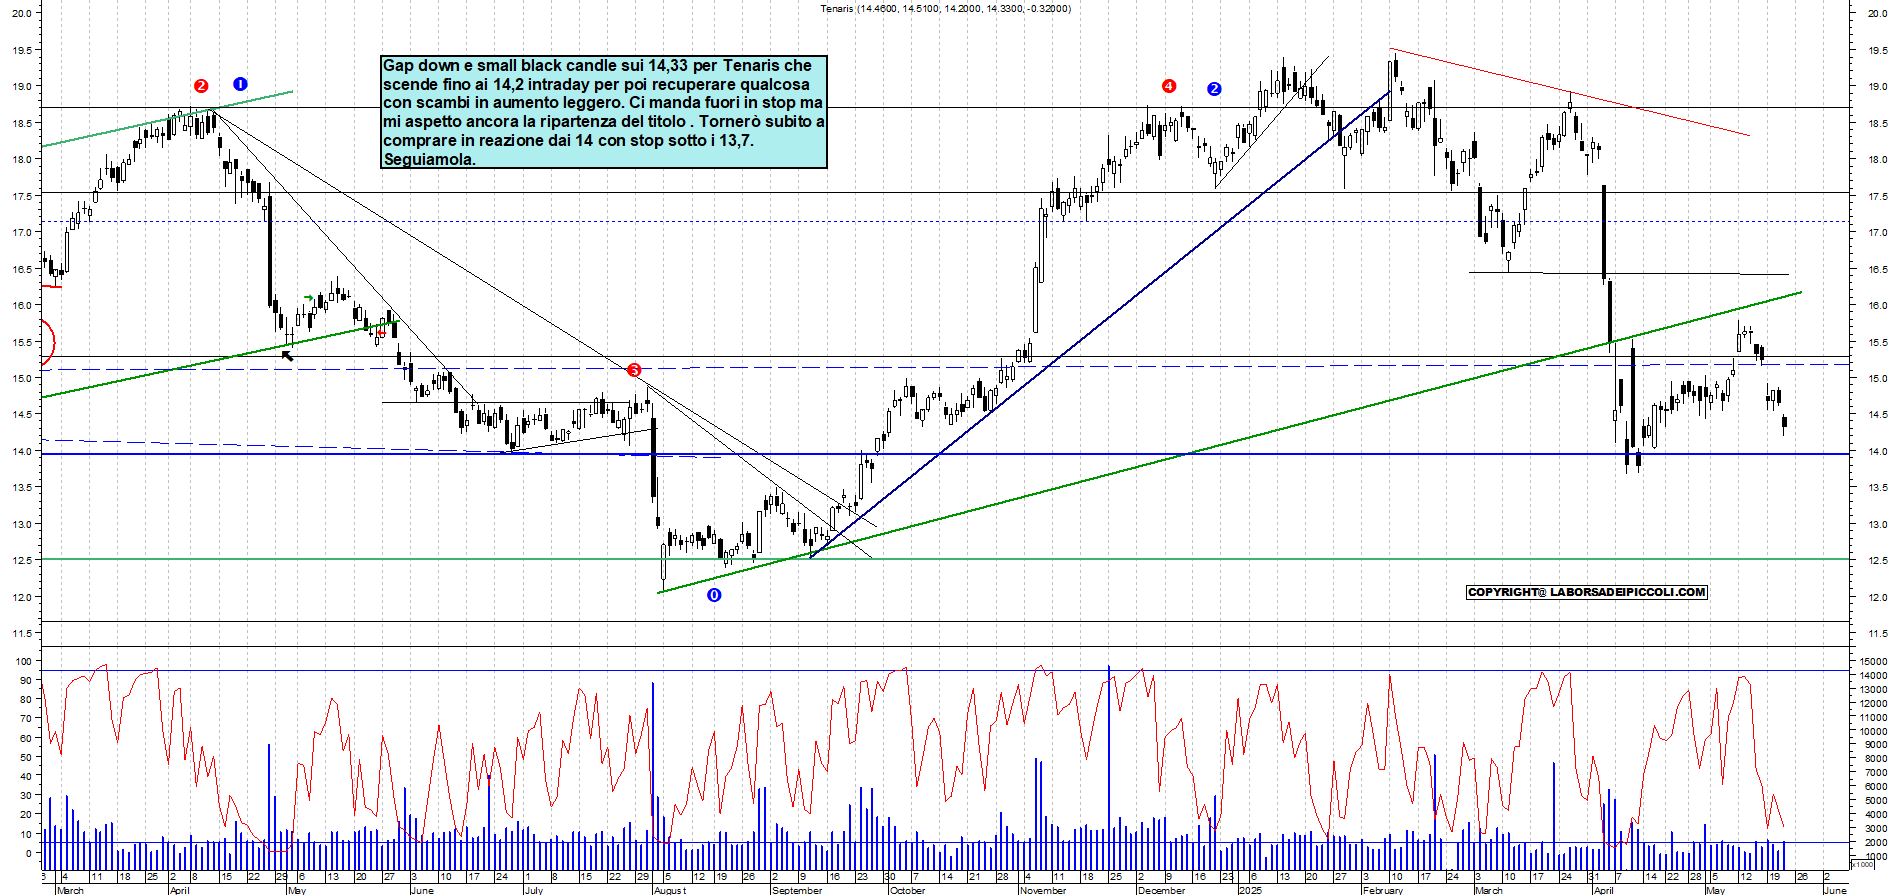Image resolution: width=1890 pixels, height=895 pixels.
Task: Click the 14000 volume axis label
Action: click(1872, 676)
